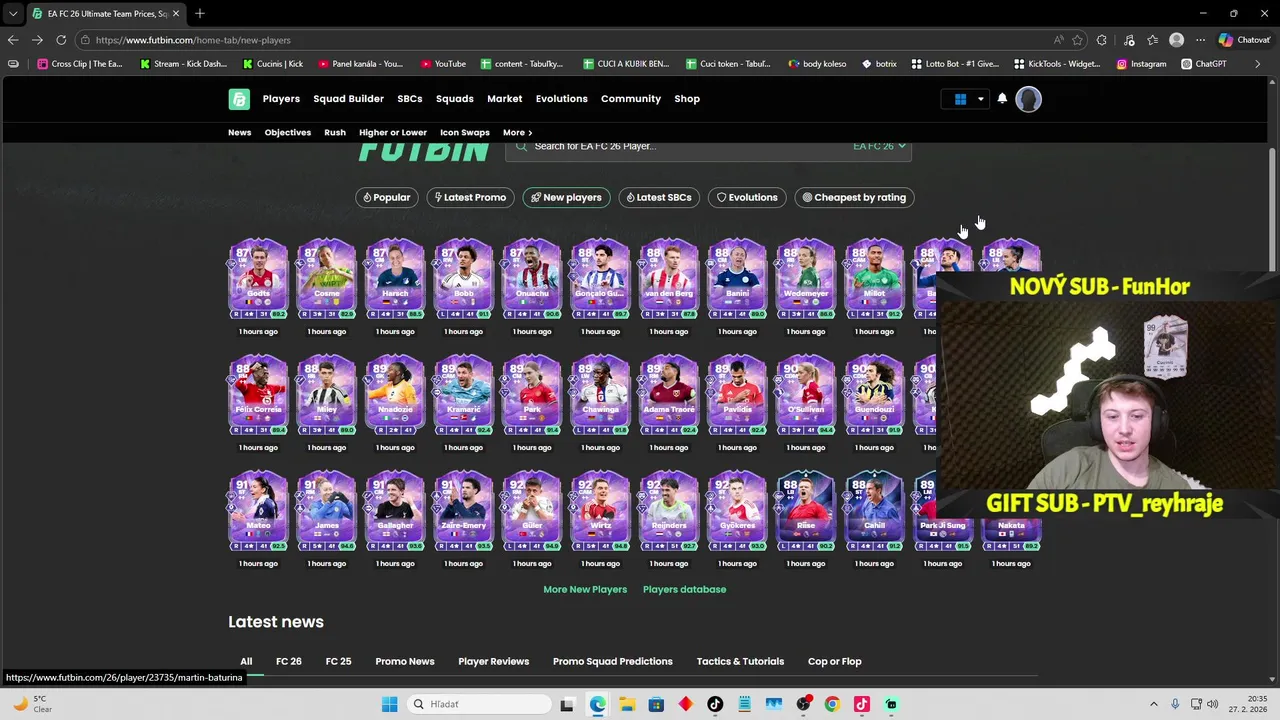The height and width of the screenshot is (720, 1280).
Task: Open the notifications bell icon
Action: pos(1002,99)
